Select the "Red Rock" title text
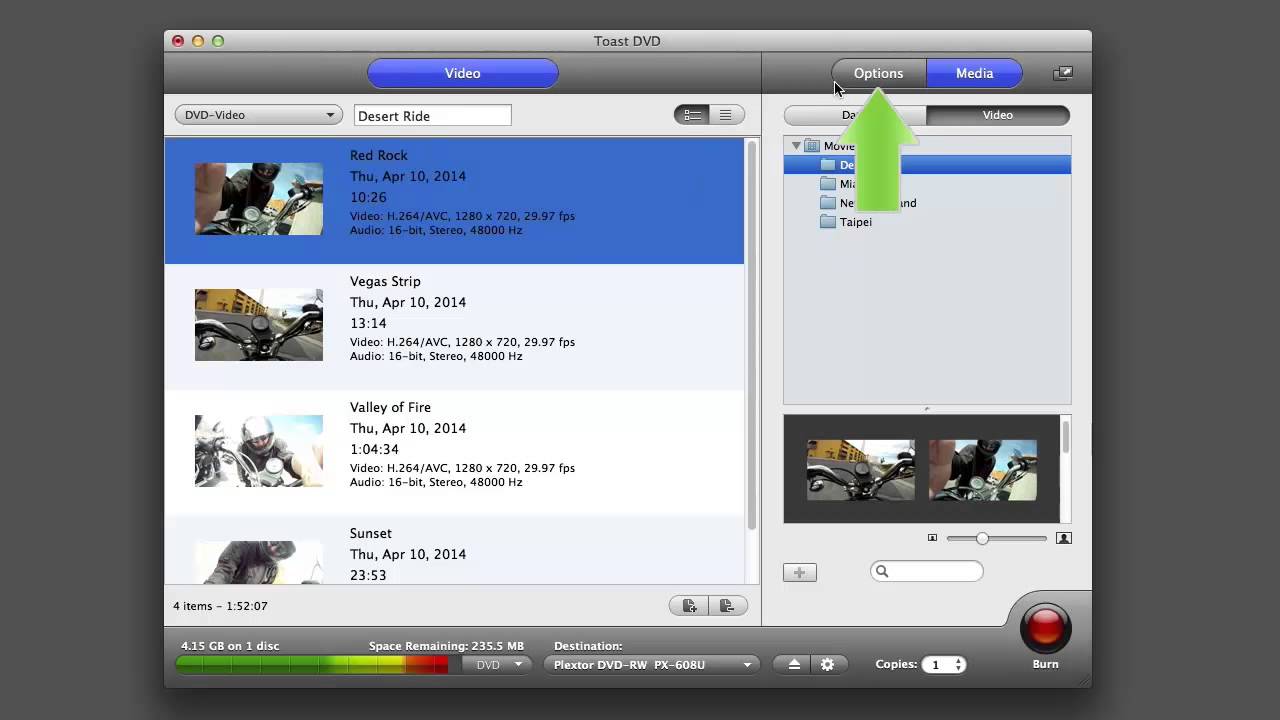The width and height of the screenshot is (1280, 720). pyautogui.click(x=379, y=155)
